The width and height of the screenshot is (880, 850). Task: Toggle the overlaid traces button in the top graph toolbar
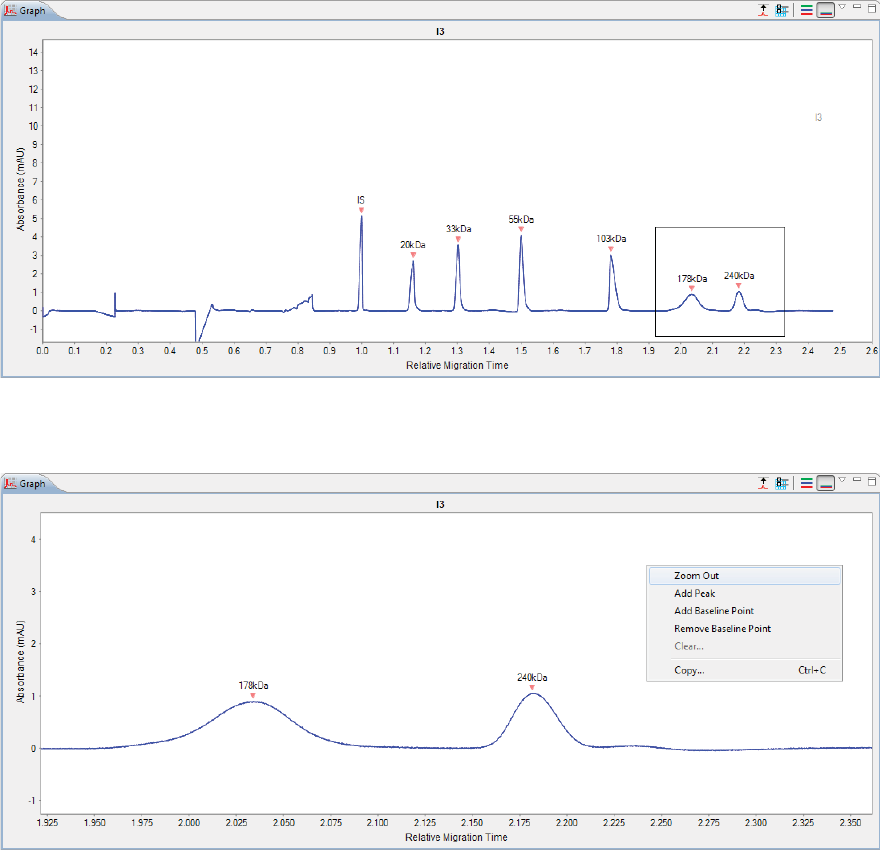[x=825, y=10]
